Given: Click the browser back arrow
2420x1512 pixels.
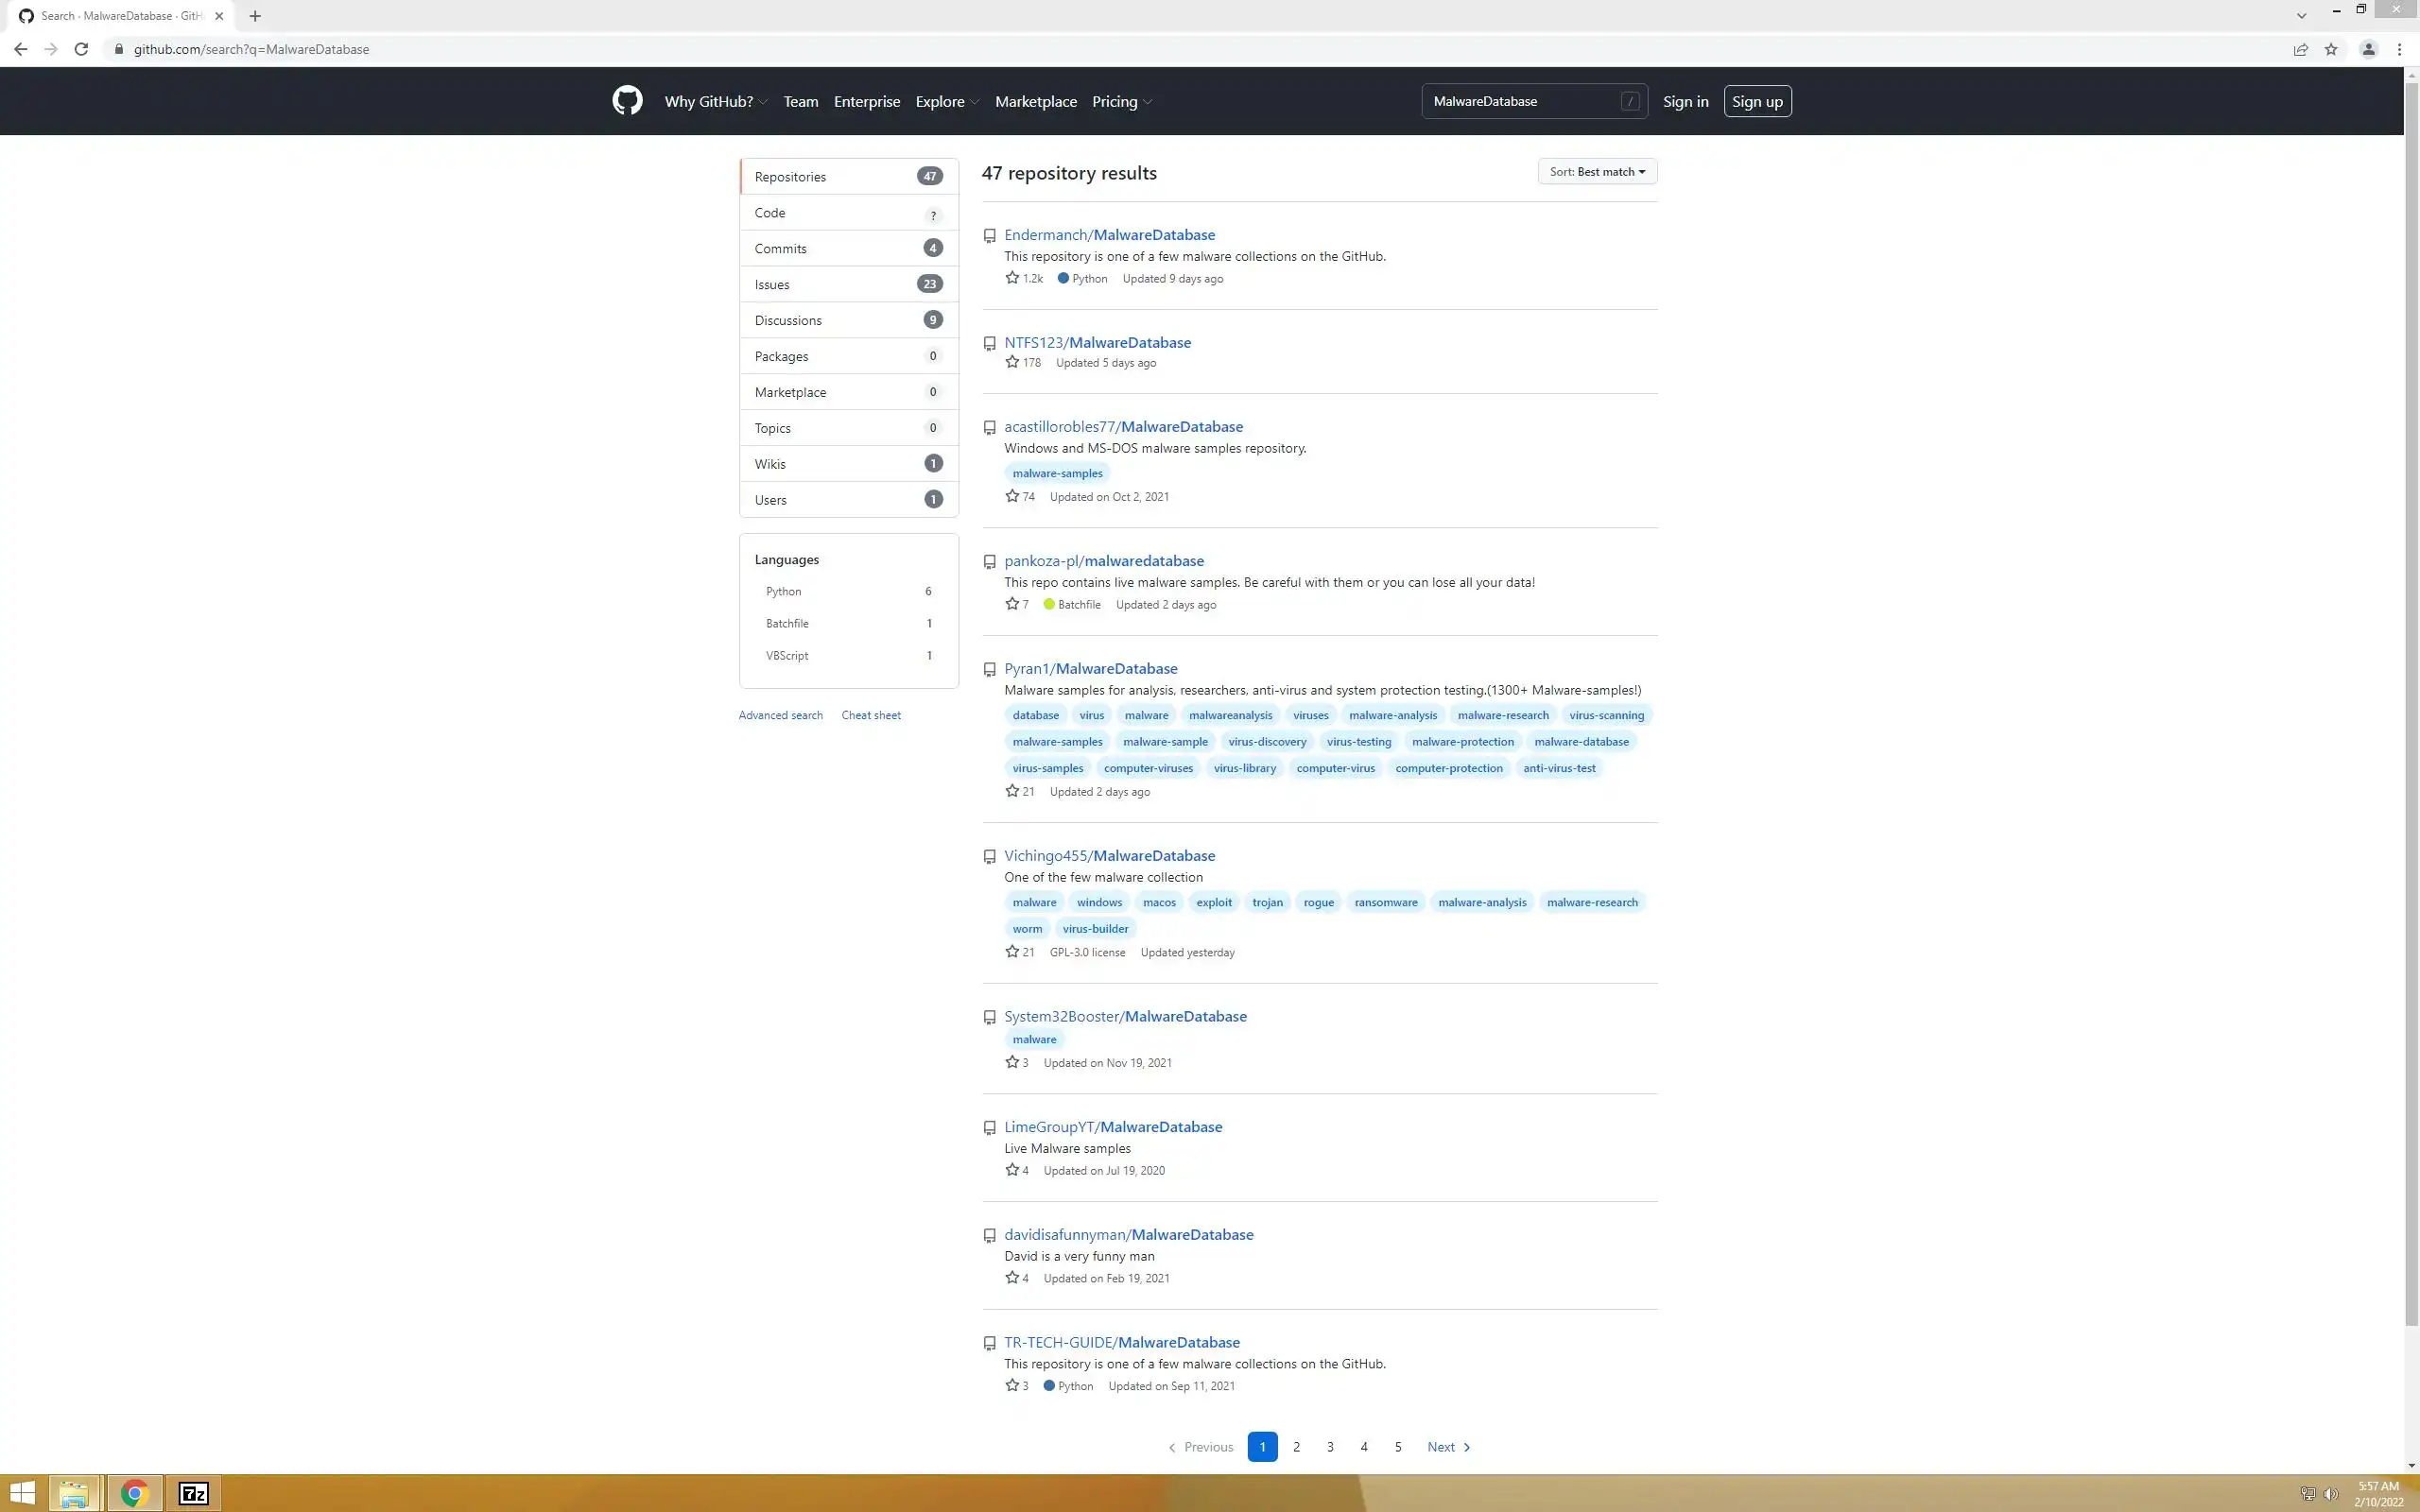Looking at the screenshot, I should [21, 49].
